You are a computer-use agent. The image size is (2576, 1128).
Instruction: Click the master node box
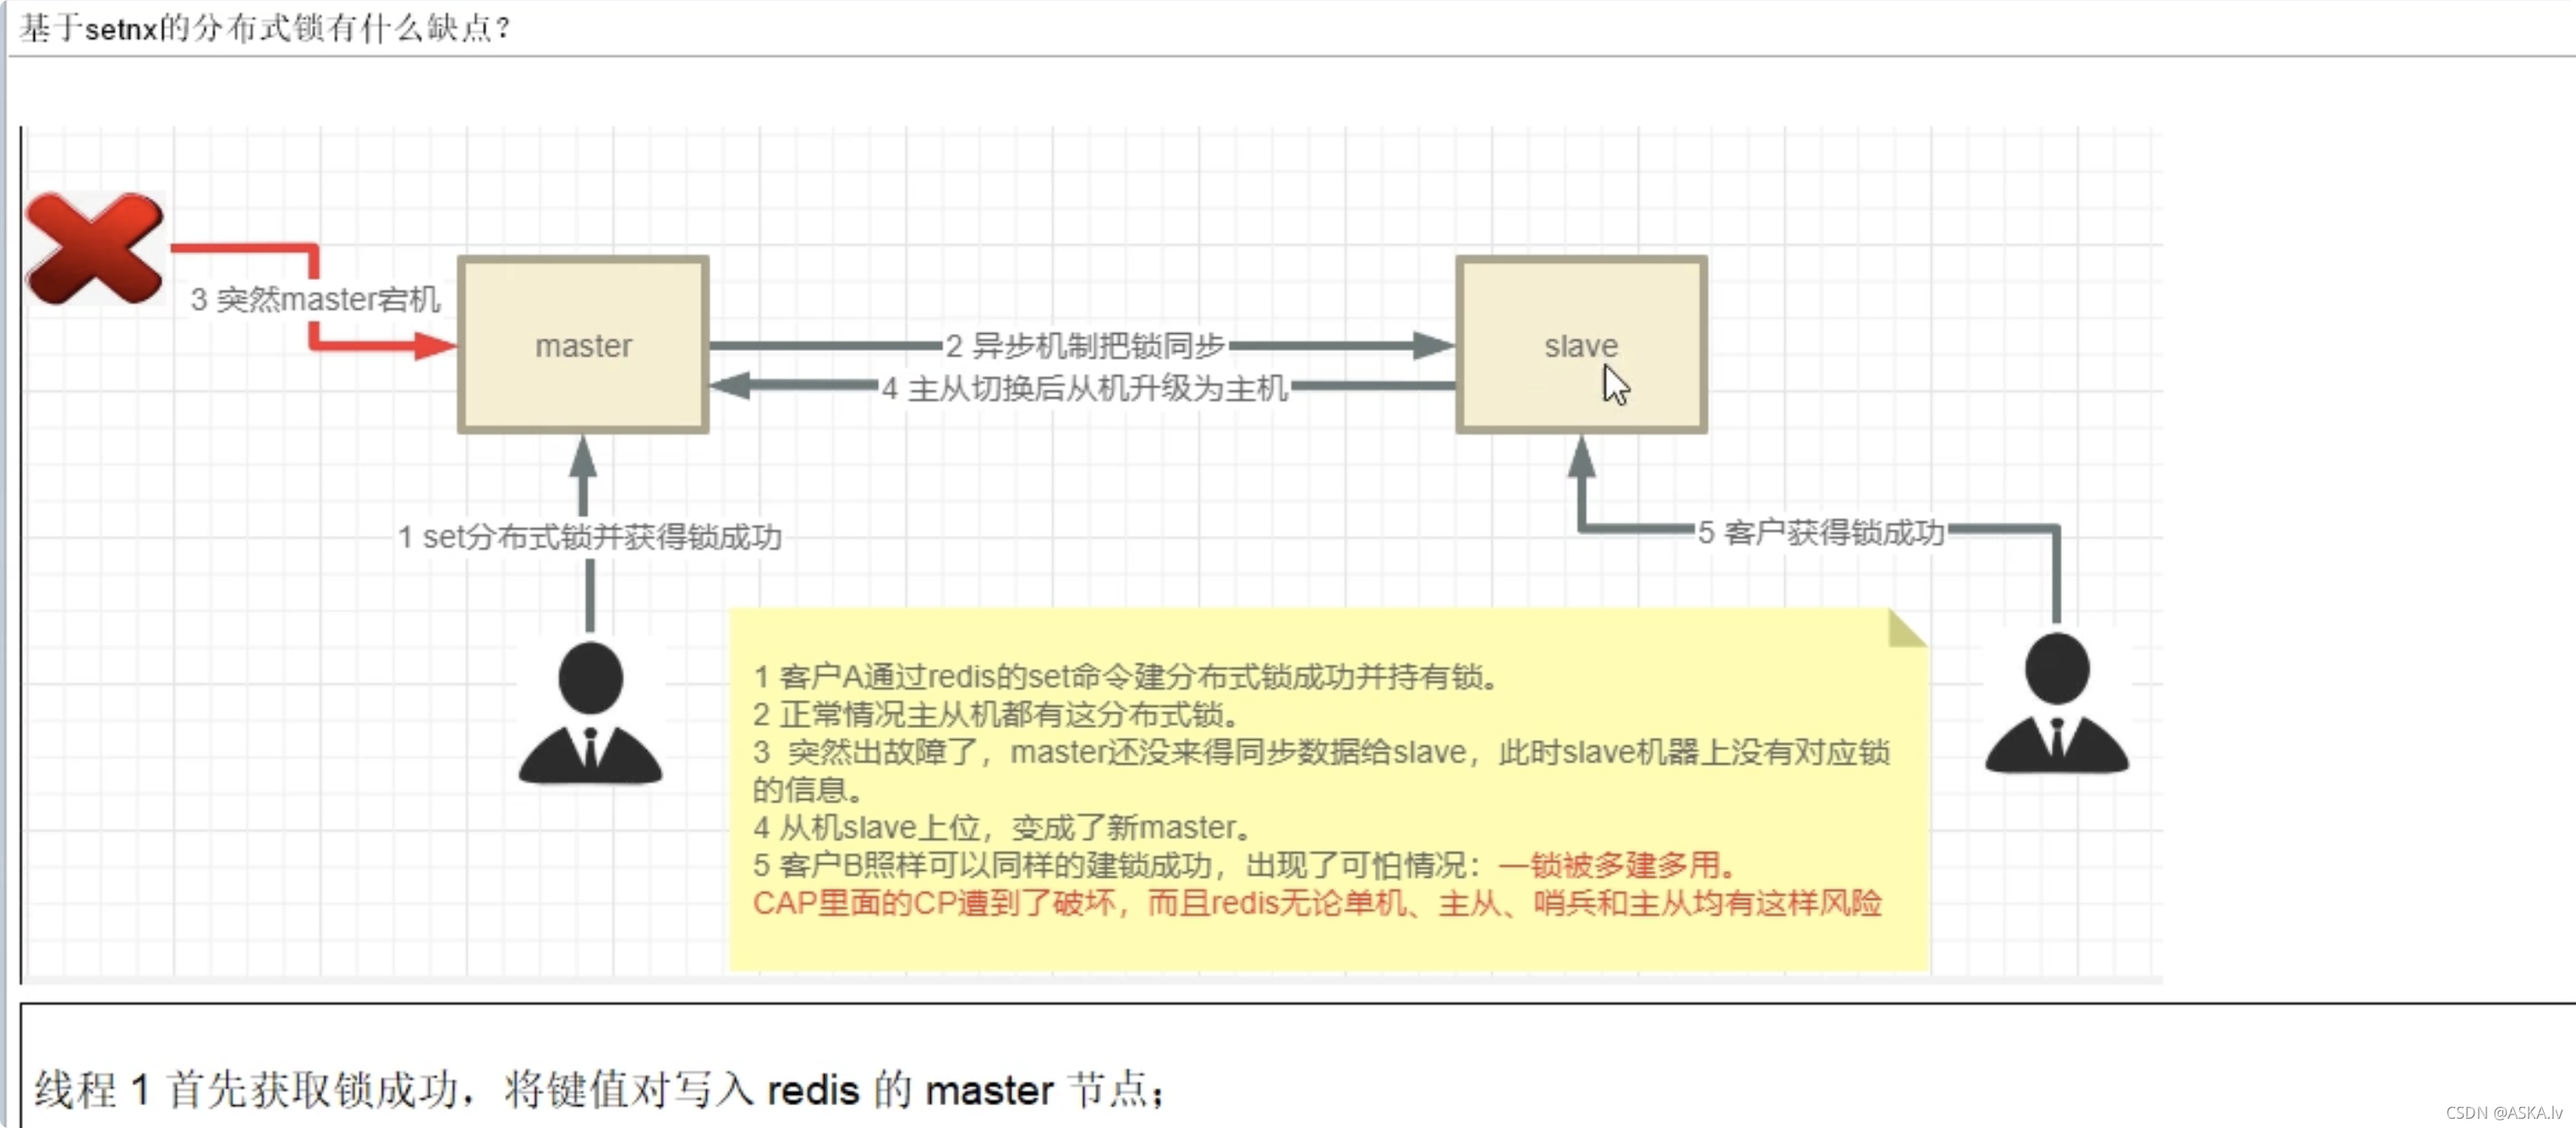584,345
